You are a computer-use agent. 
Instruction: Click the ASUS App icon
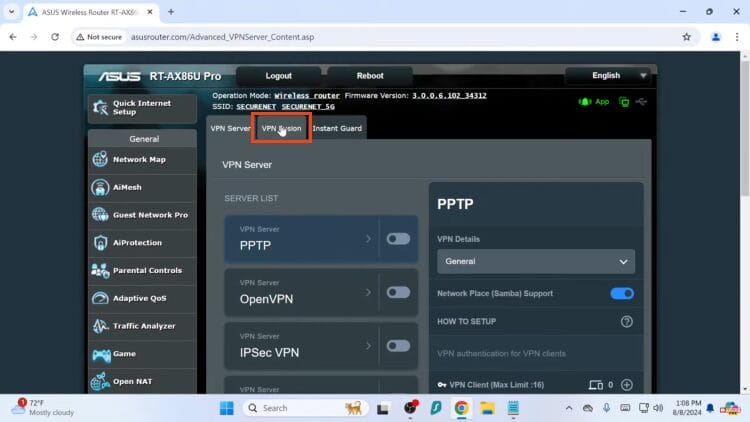(x=594, y=101)
